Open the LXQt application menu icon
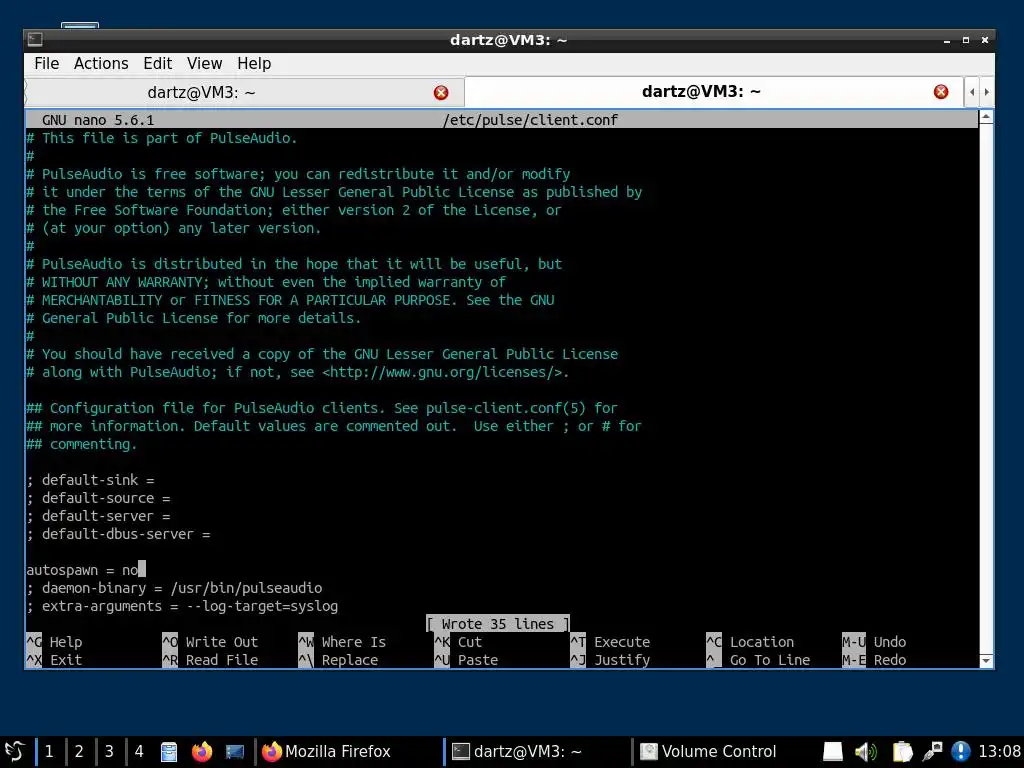Screen dimensions: 1024x768 click(14, 751)
